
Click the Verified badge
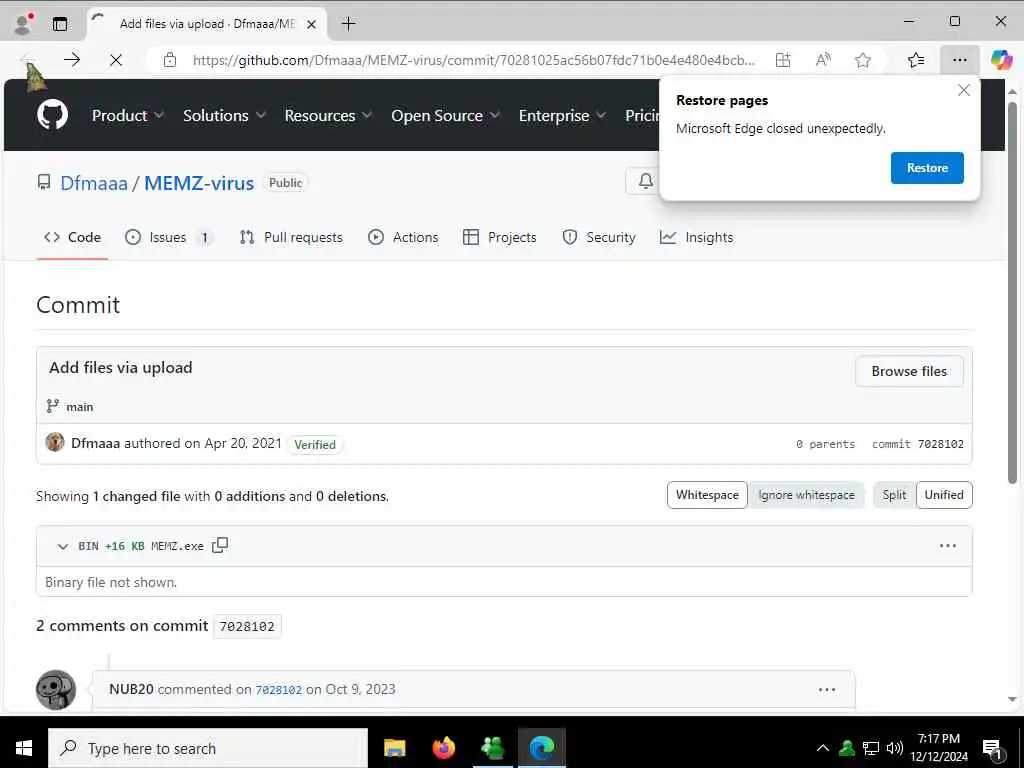315,444
